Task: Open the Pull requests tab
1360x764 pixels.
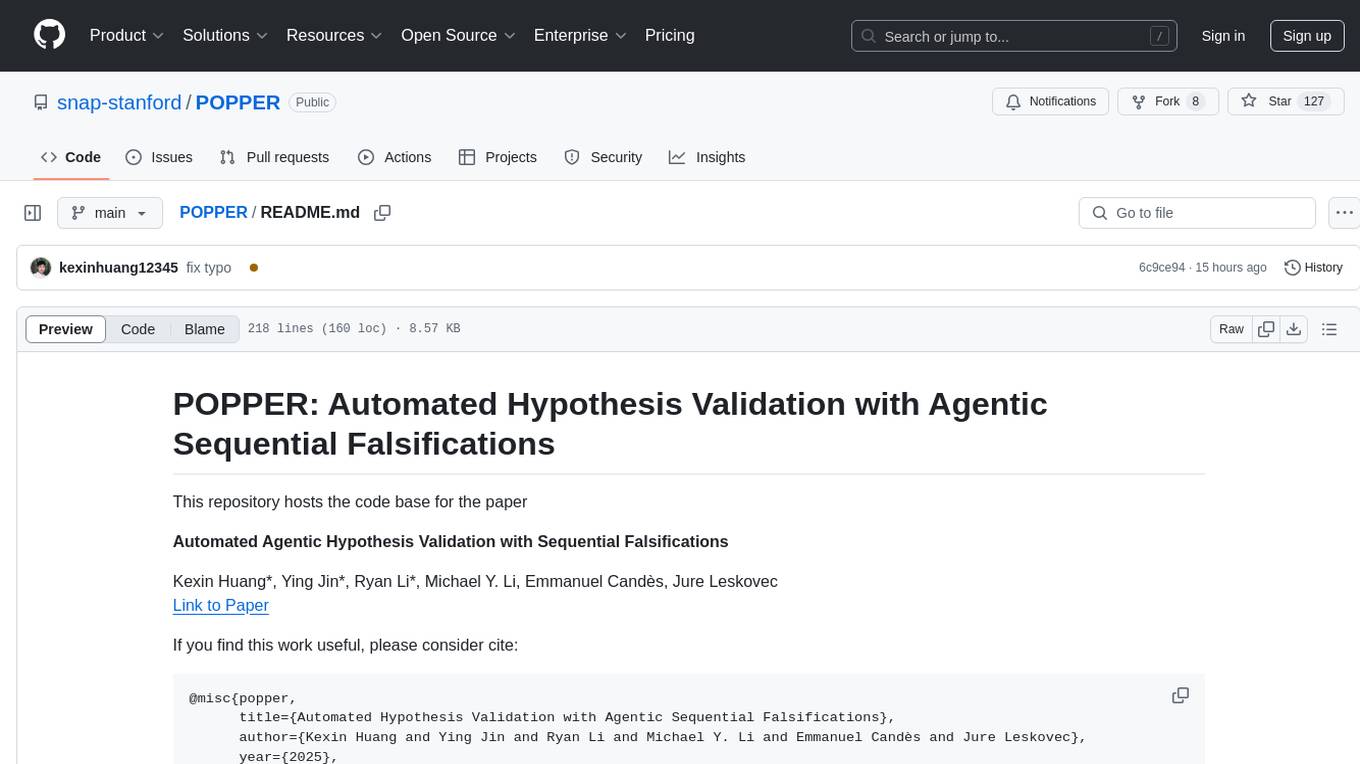Action: [274, 157]
